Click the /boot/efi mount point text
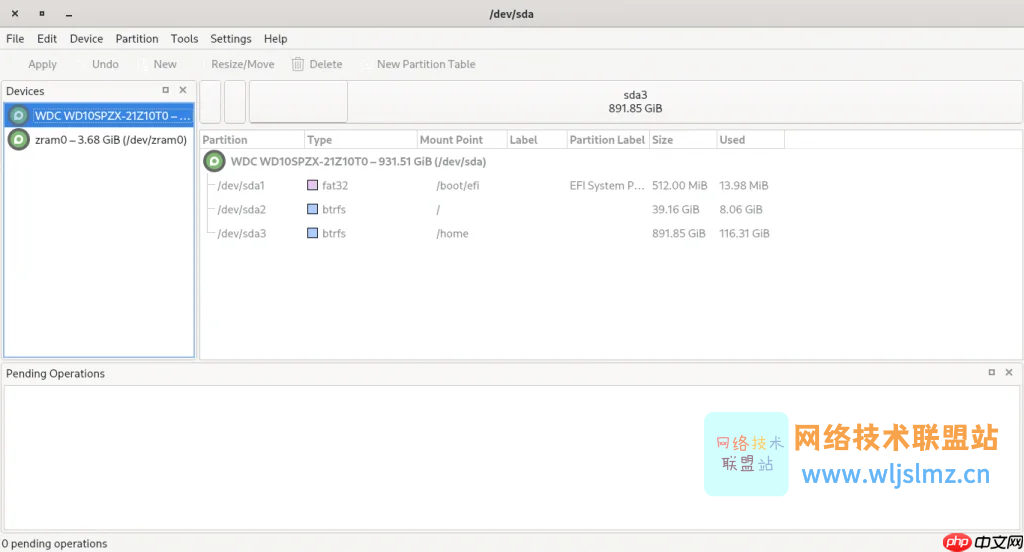This screenshot has height=552, width=1024. pyautogui.click(x=458, y=186)
